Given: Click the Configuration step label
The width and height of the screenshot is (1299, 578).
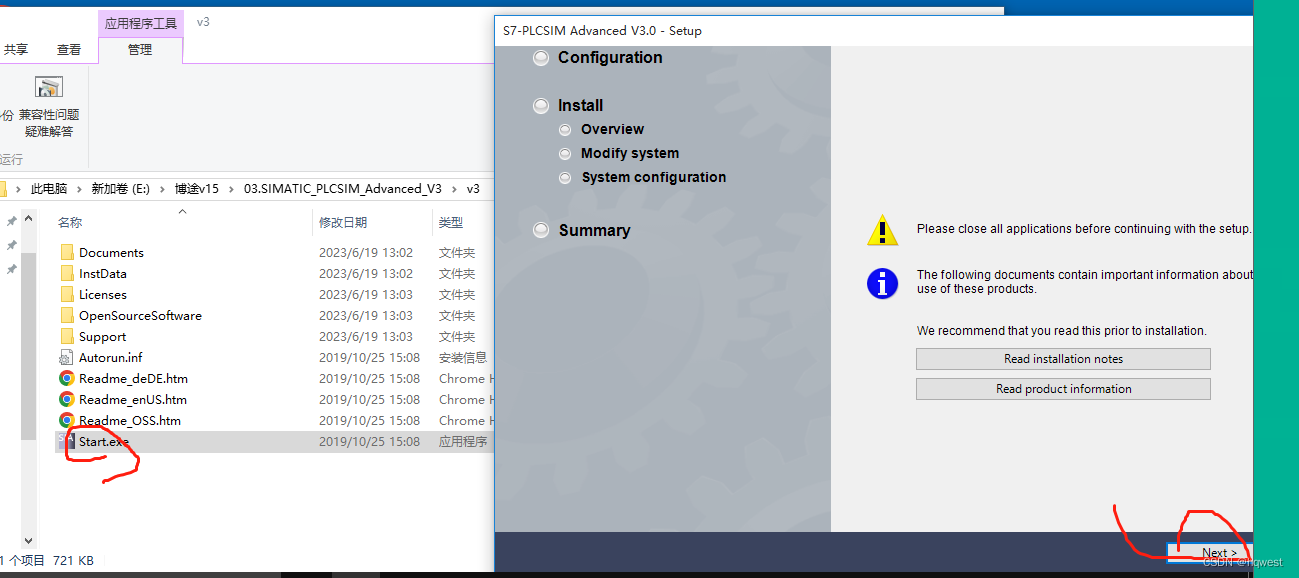Looking at the screenshot, I should pyautogui.click(x=610, y=58).
